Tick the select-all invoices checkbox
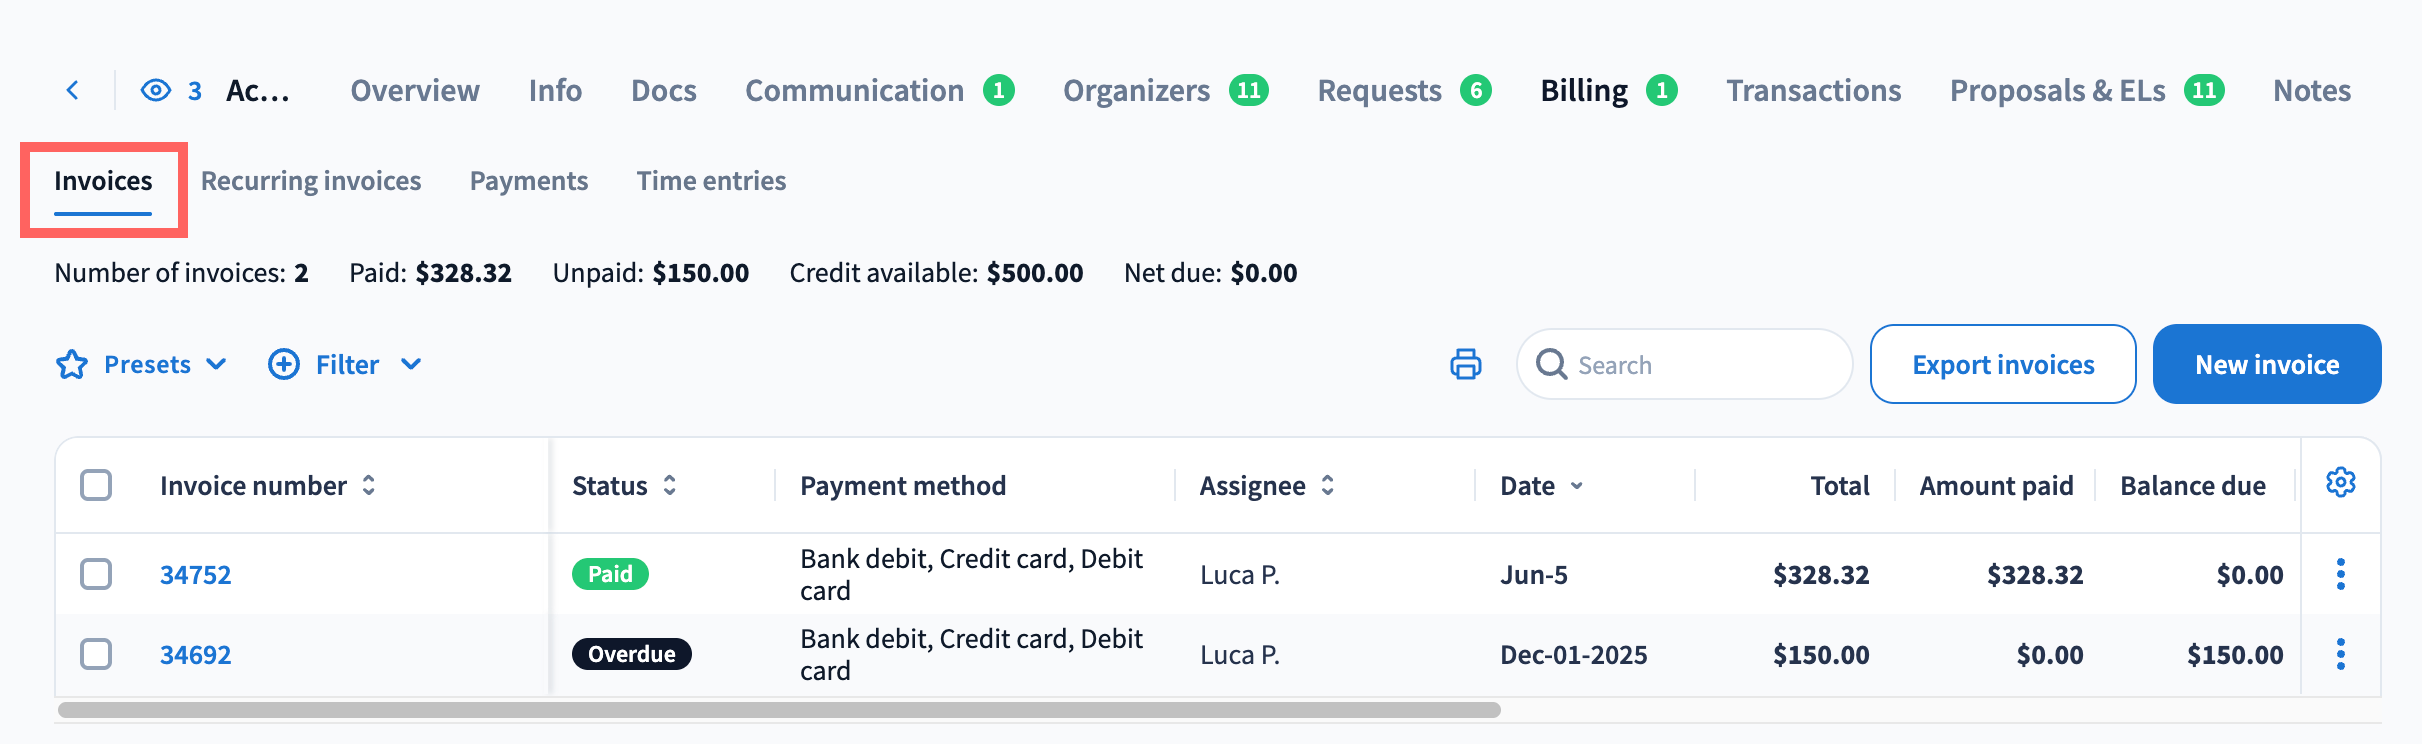Screen dimensions: 2422x744 pos(96,485)
